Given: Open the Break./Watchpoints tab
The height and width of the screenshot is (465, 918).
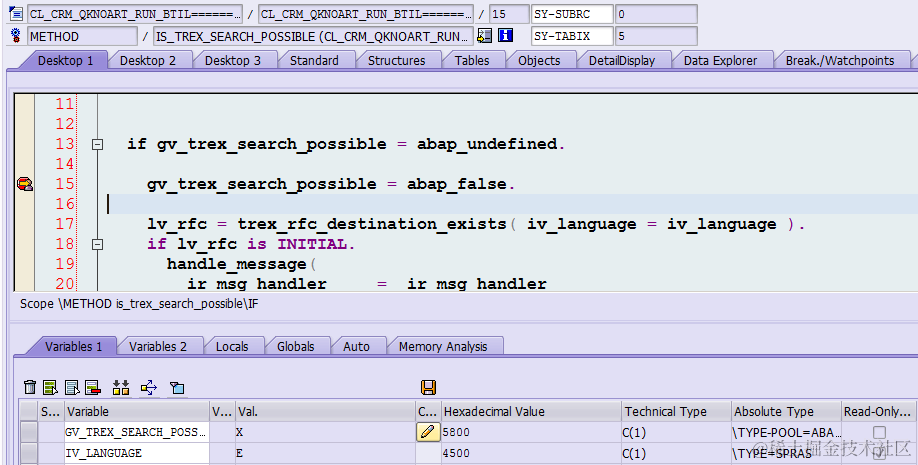Looking at the screenshot, I should 840,60.
